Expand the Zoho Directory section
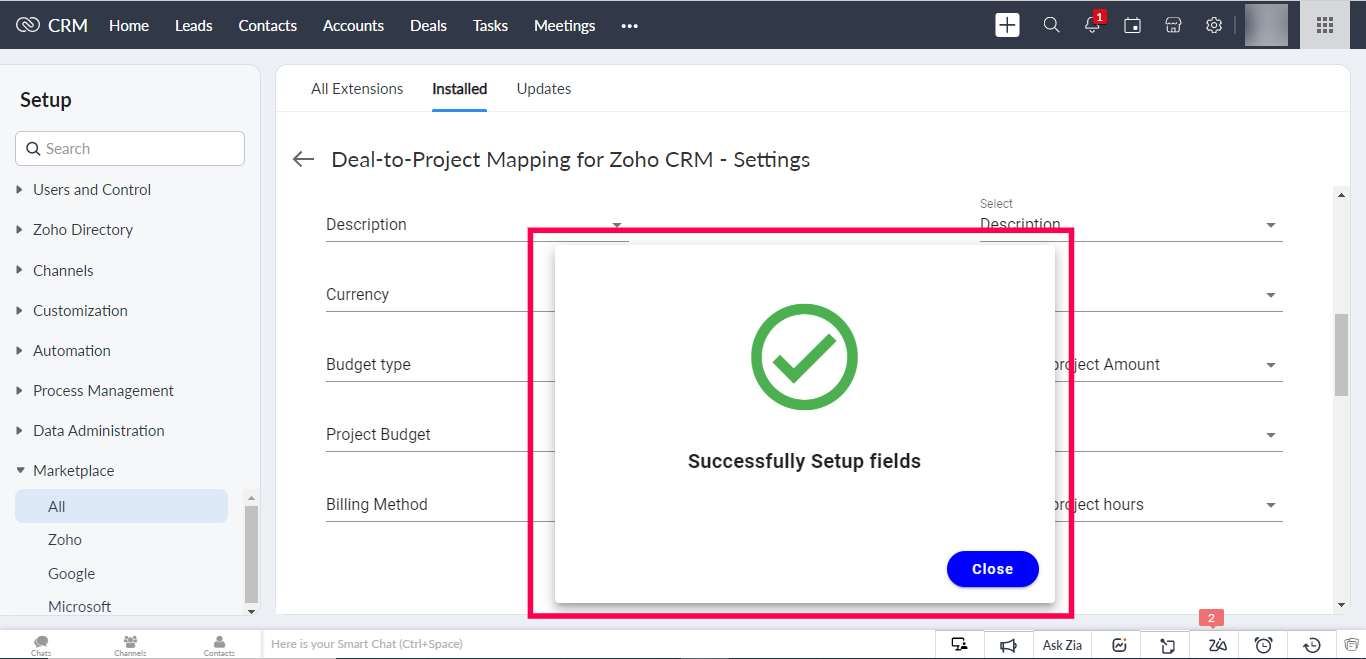 [83, 230]
